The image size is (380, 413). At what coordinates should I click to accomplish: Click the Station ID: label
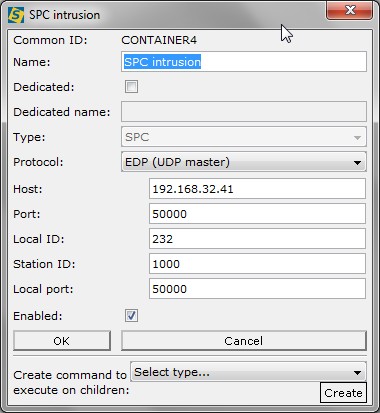[x=44, y=264]
